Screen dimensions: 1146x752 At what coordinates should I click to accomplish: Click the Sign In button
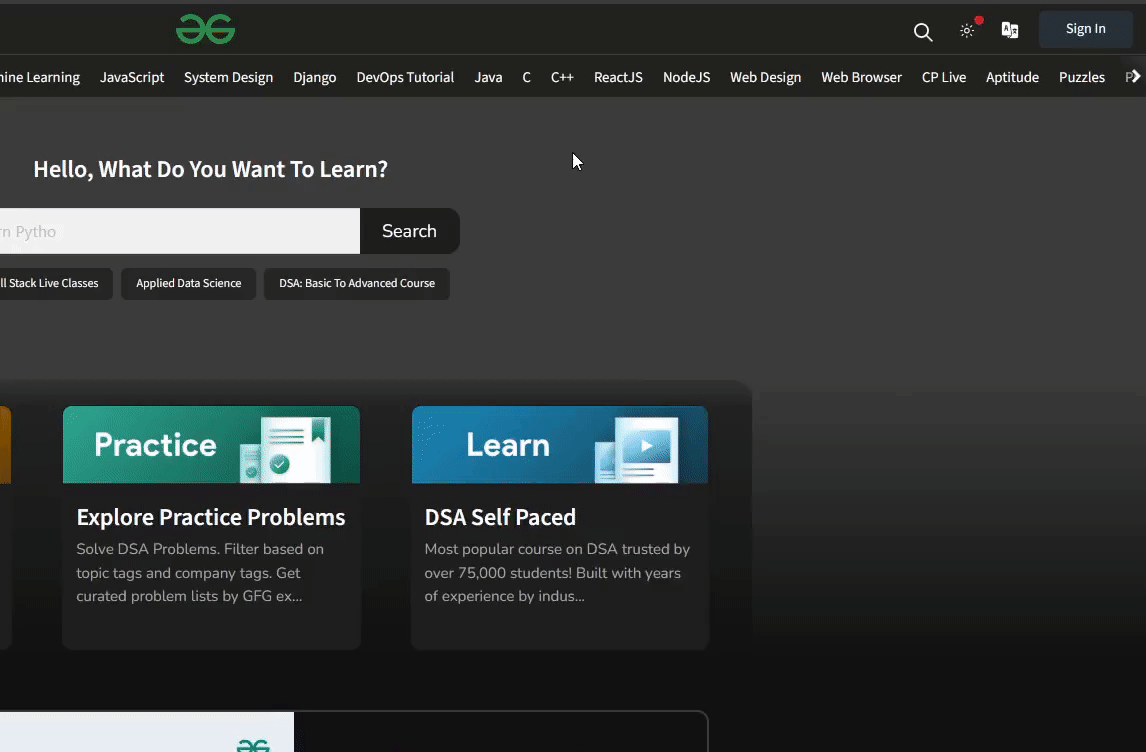click(1085, 29)
